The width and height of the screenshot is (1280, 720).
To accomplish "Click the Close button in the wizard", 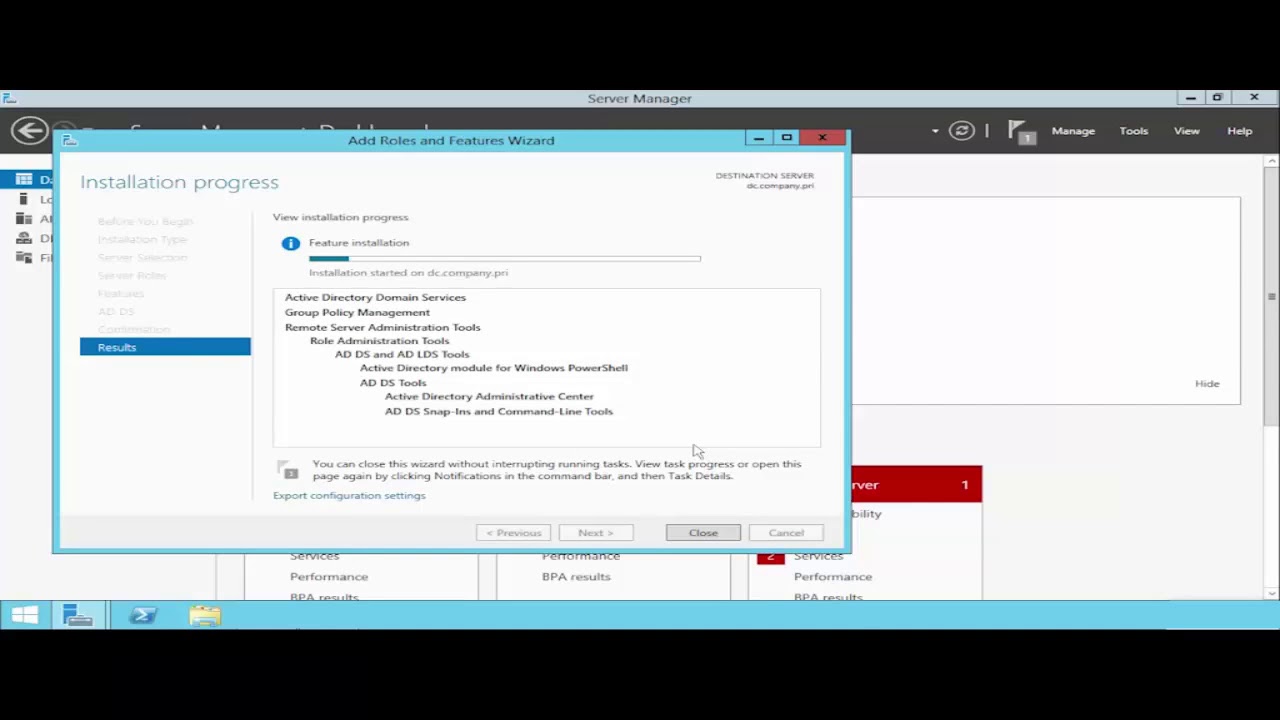I will point(703,533).
